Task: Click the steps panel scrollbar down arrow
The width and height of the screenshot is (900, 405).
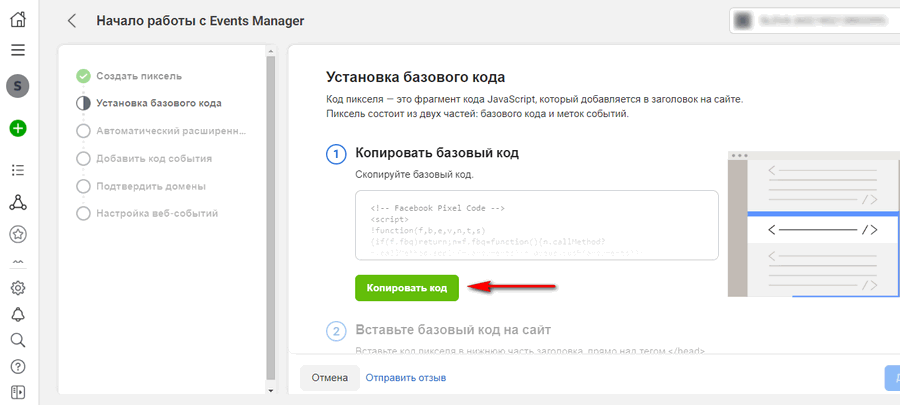Action: [271, 390]
